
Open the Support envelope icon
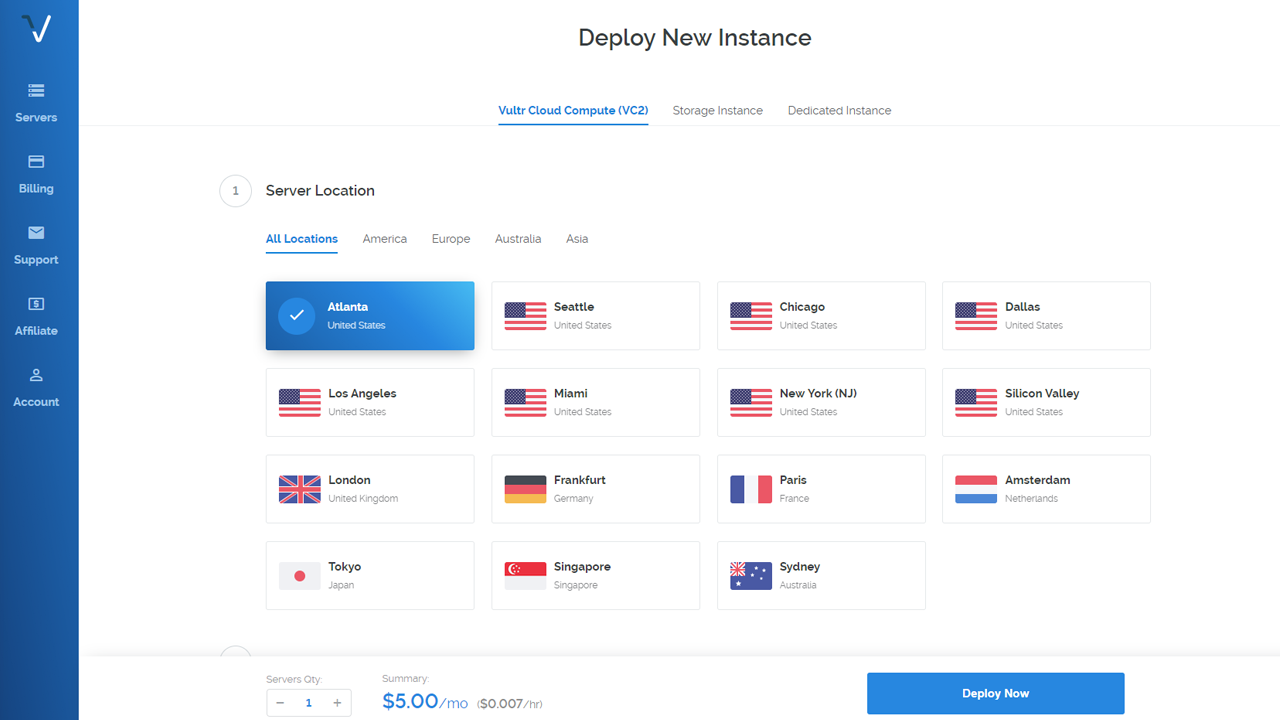pyautogui.click(x=36, y=232)
